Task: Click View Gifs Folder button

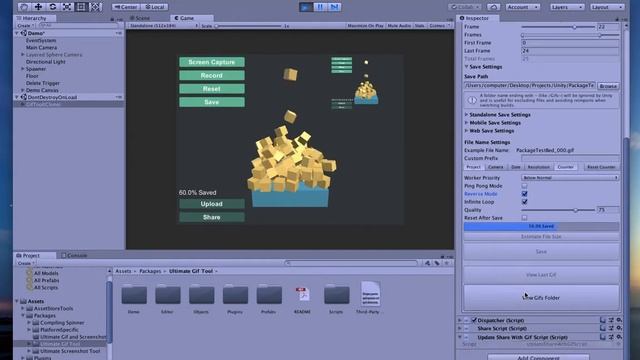Action: point(541,298)
